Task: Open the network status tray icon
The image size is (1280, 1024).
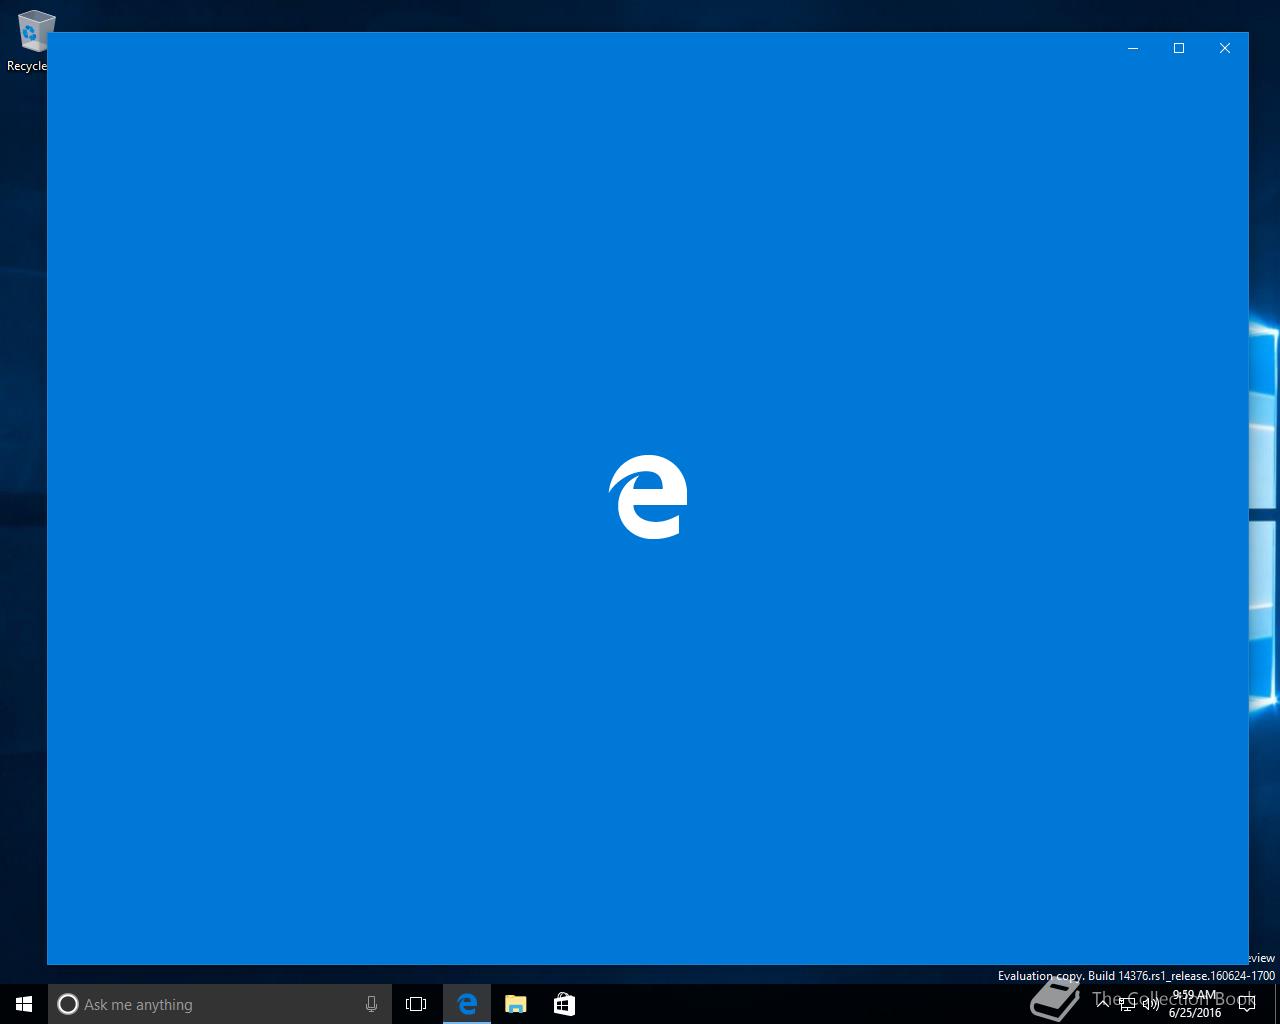Action: click(x=1127, y=1004)
